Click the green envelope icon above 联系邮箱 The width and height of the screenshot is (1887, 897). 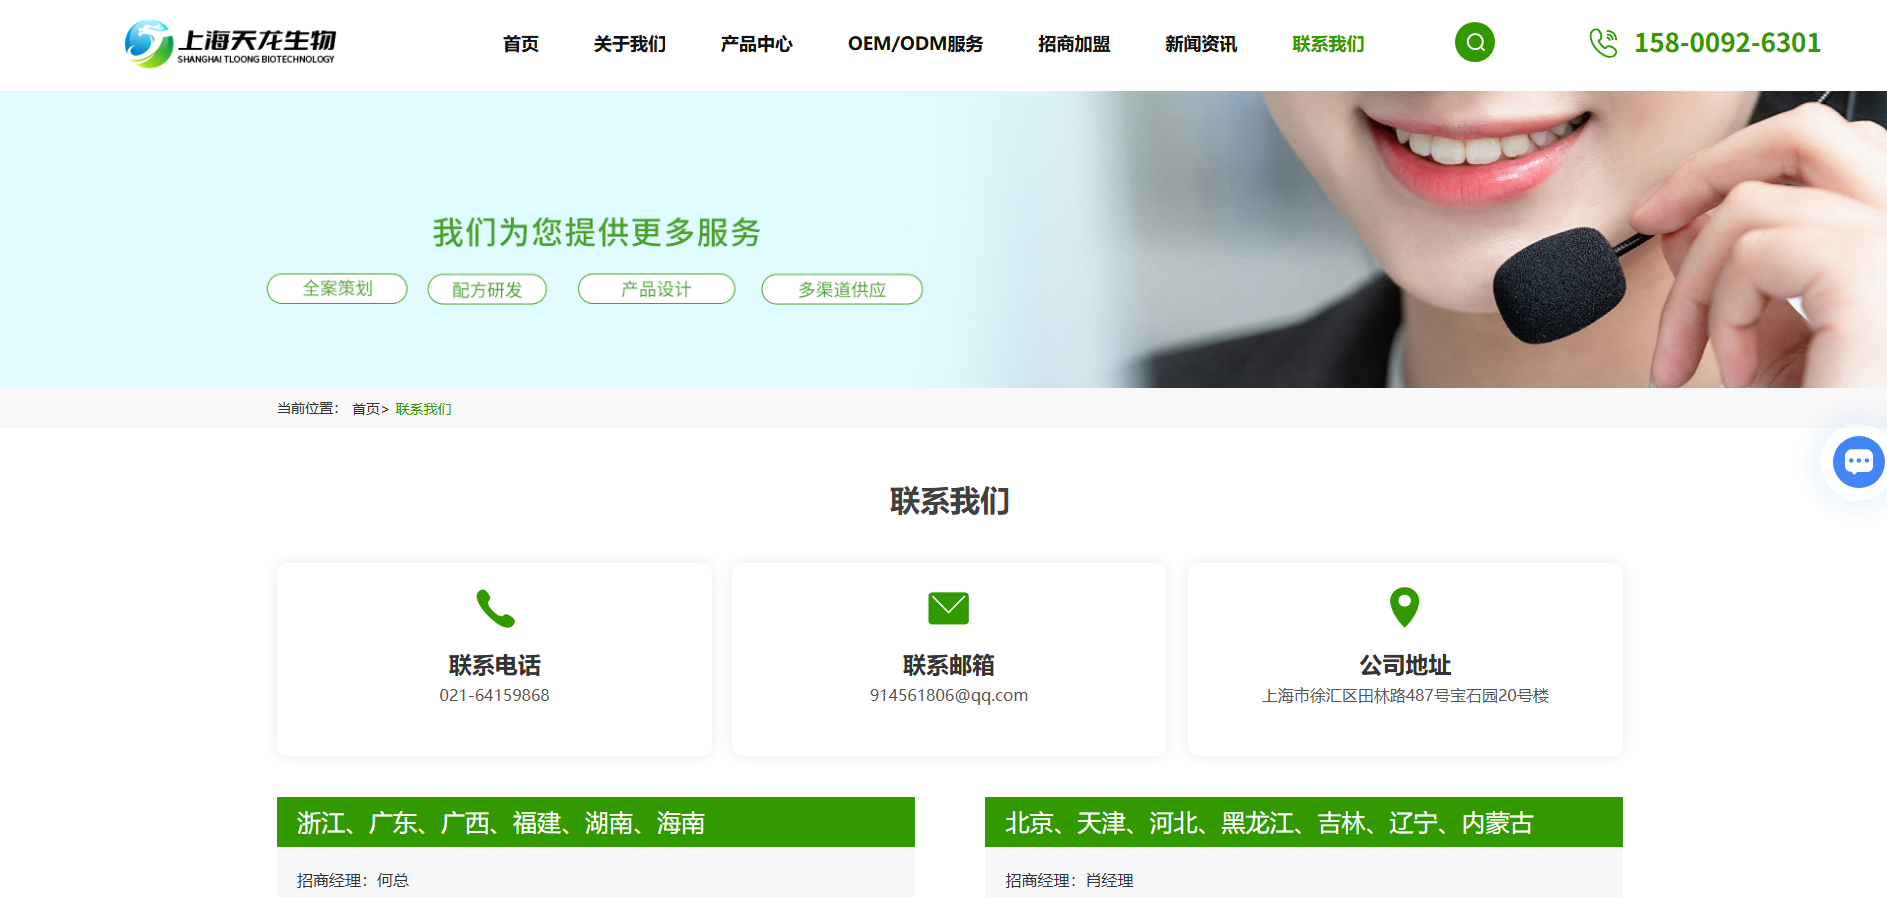coord(948,608)
